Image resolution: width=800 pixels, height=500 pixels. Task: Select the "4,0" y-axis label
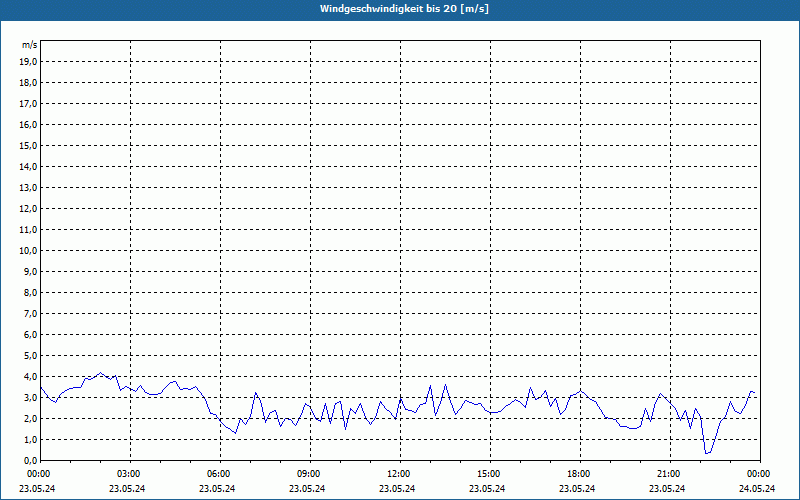(30, 377)
